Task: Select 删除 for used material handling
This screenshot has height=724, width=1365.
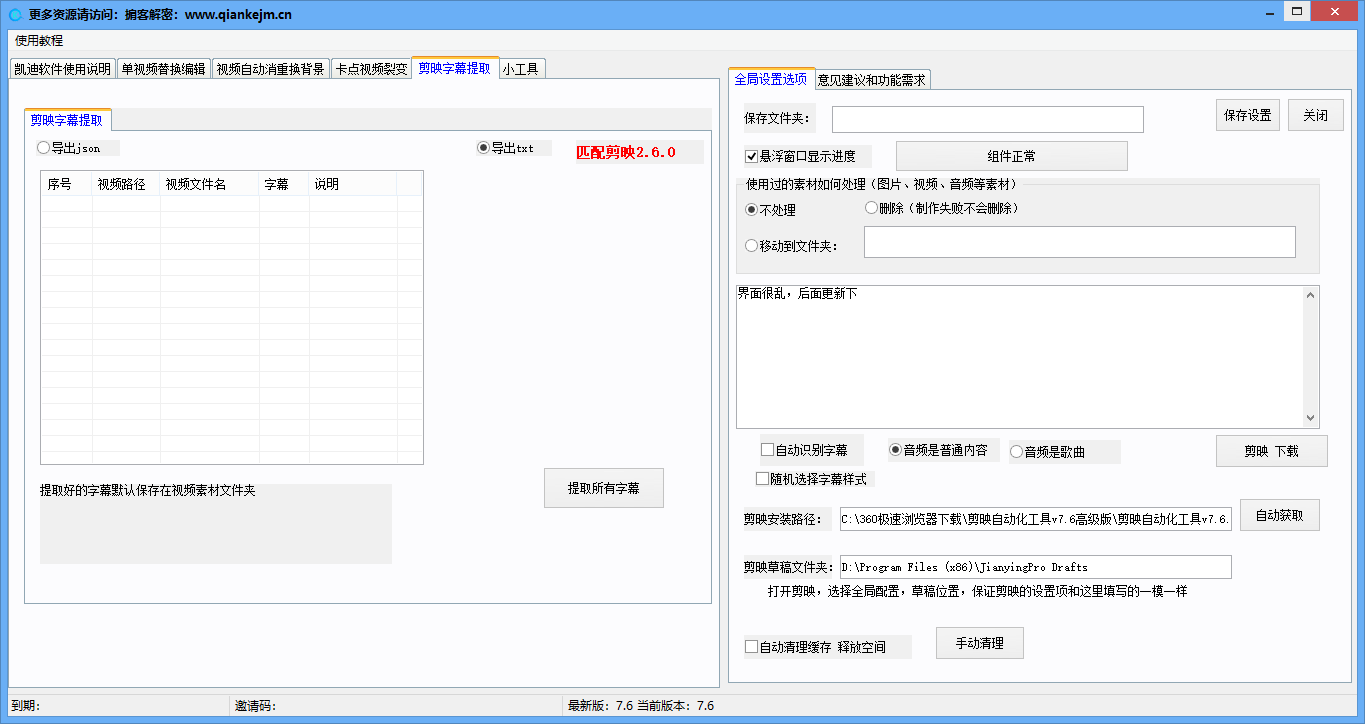Action: point(869,206)
